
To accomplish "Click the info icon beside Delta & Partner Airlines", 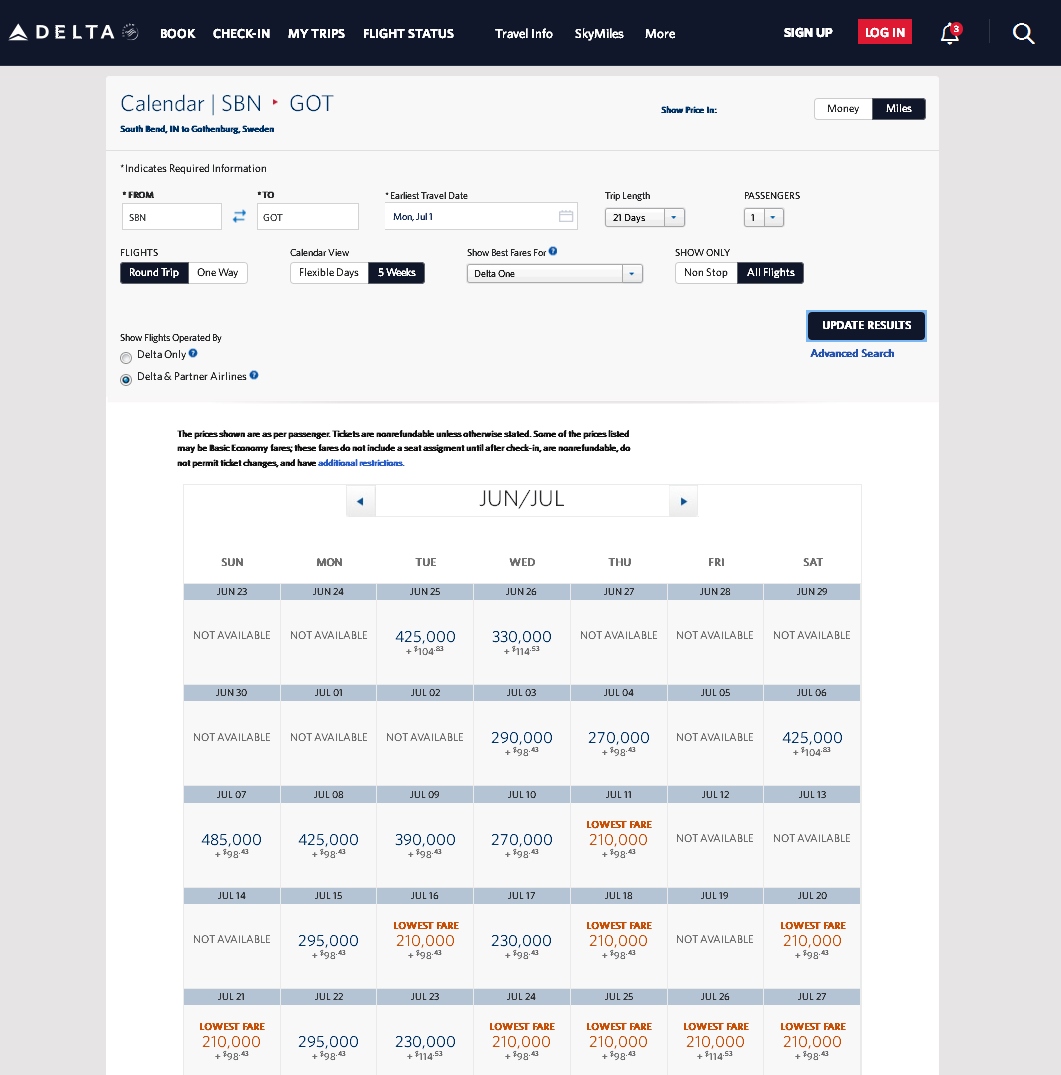I will coord(253,375).
